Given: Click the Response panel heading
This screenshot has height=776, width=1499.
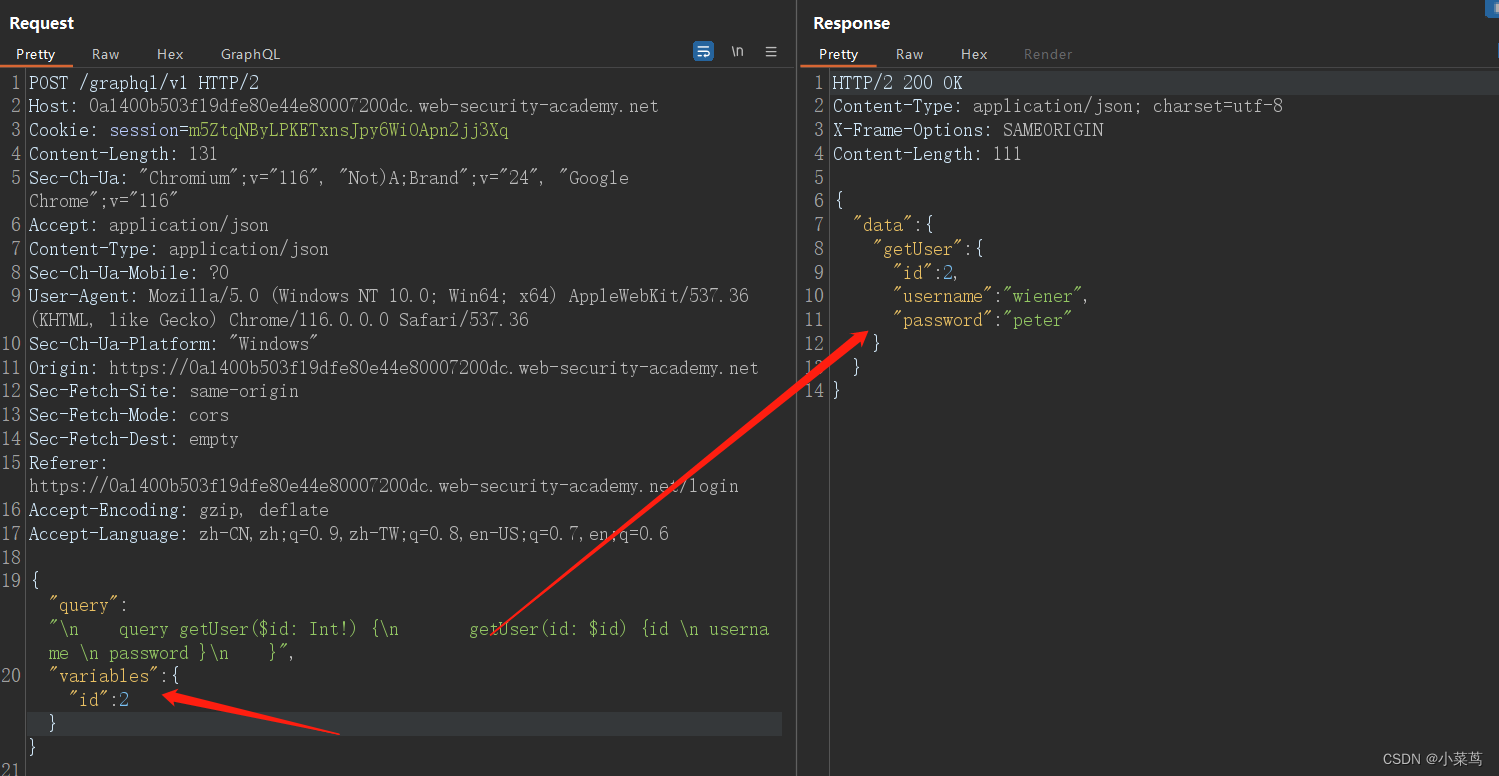Looking at the screenshot, I should 851,23.
